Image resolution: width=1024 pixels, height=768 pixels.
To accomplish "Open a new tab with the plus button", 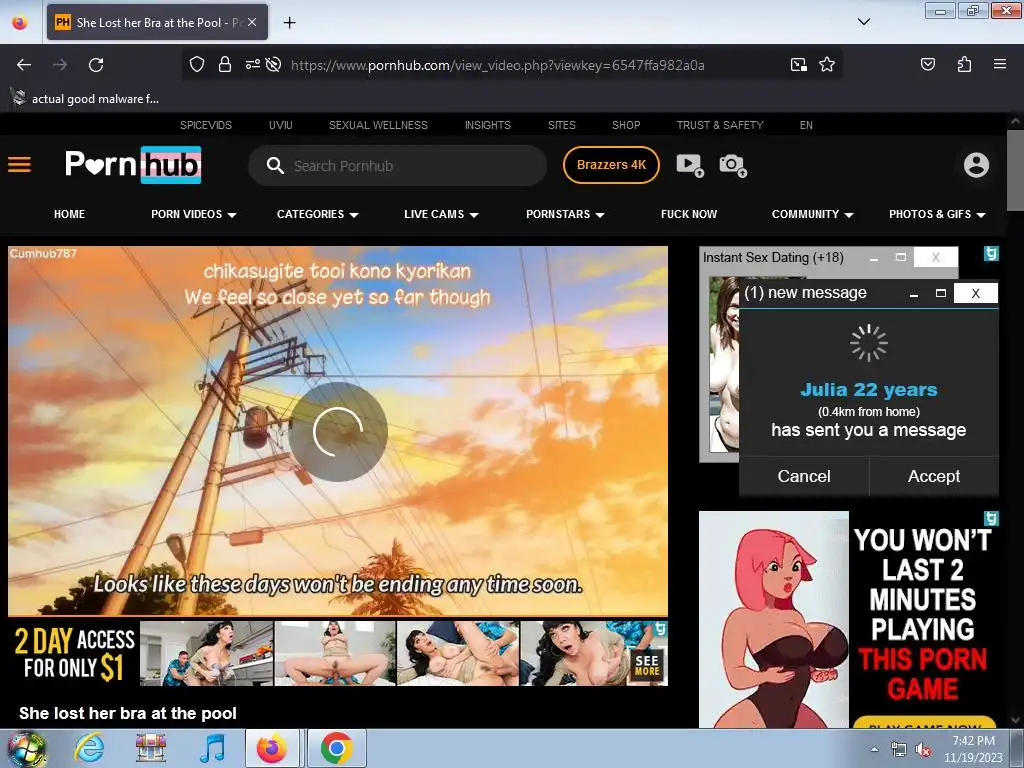I will pyautogui.click(x=289, y=23).
